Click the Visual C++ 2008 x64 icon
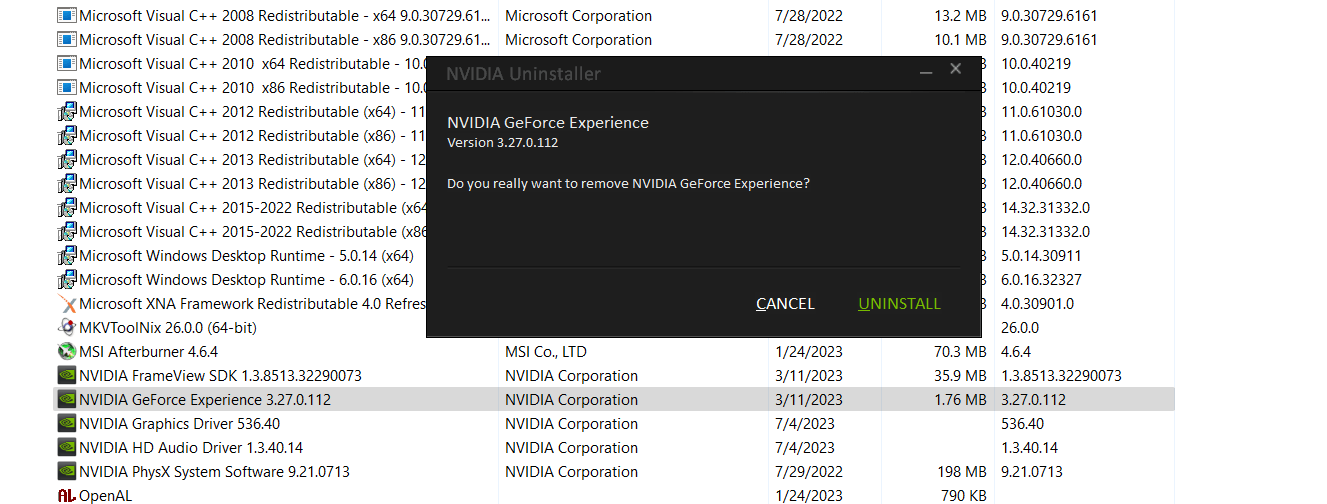The image size is (1327, 504). point(67,16)
